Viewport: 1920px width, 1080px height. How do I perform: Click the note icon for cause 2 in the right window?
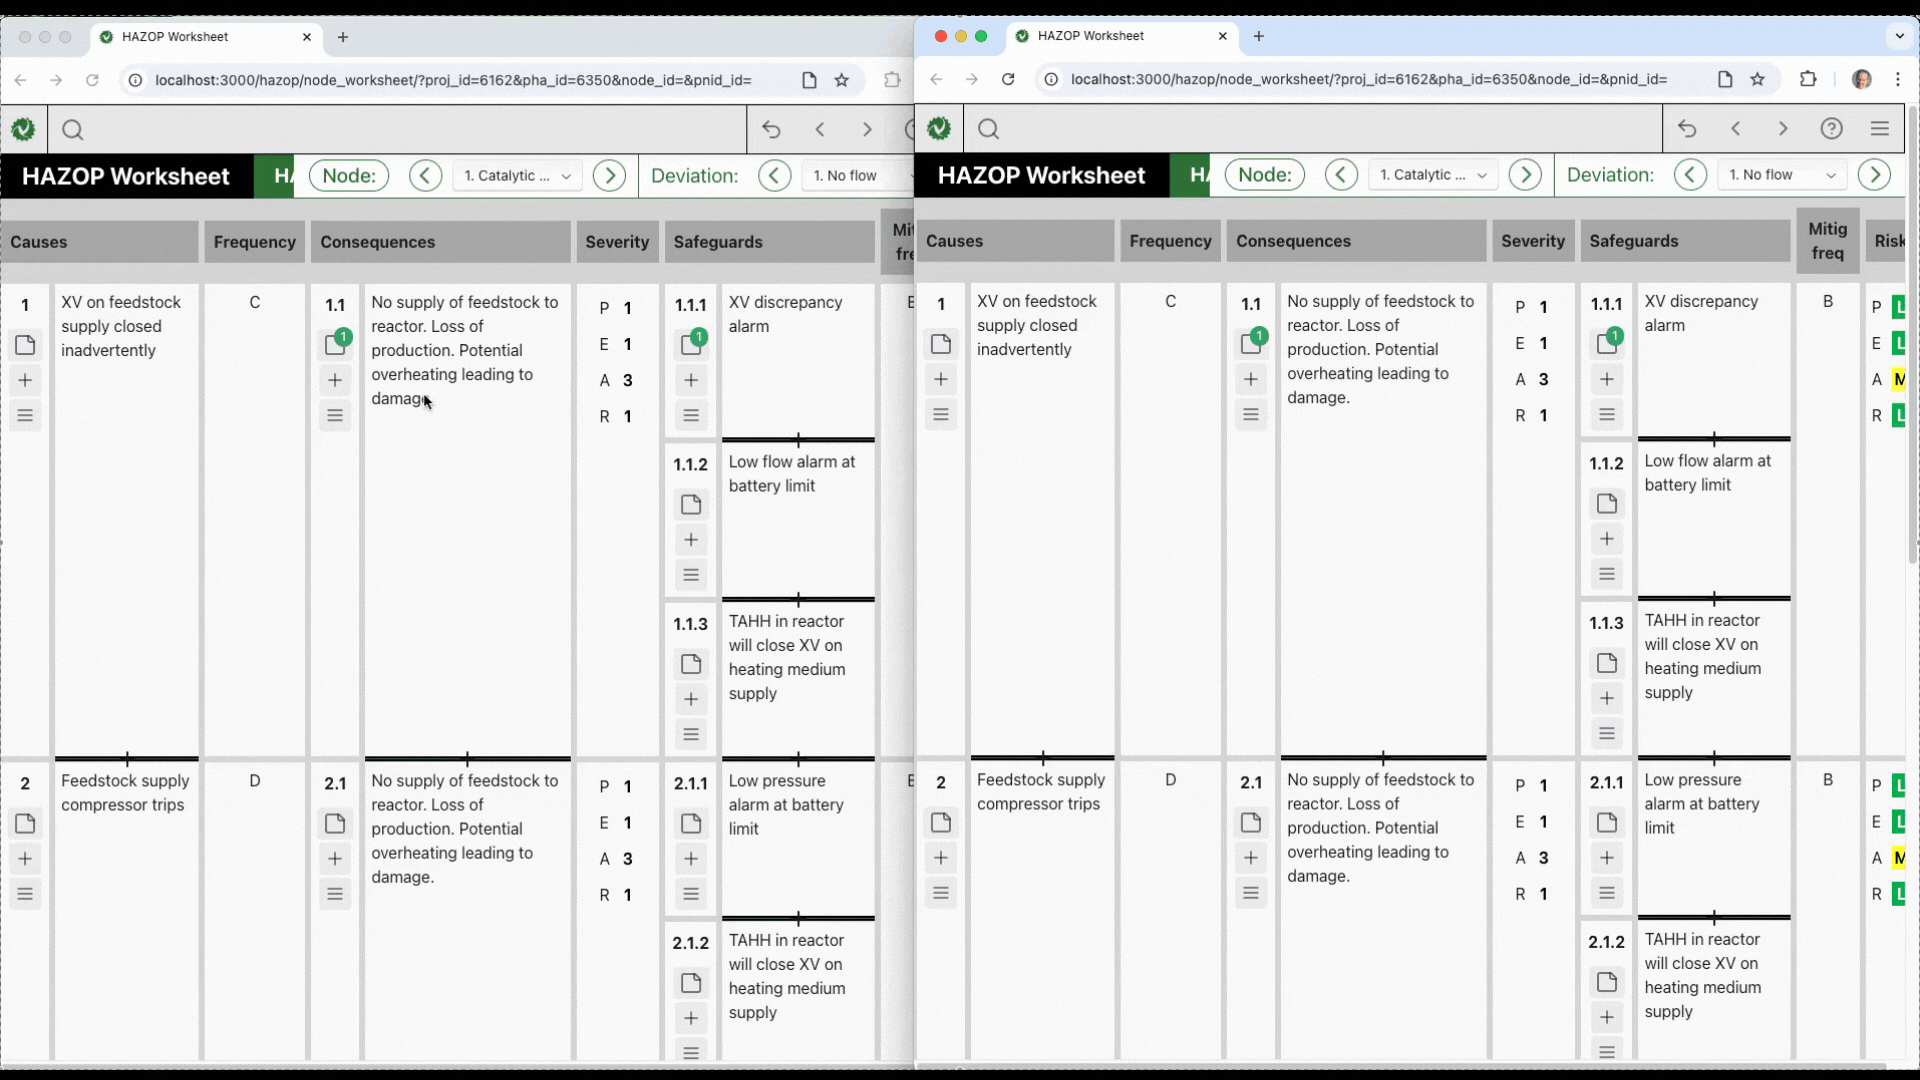[941, 822]
